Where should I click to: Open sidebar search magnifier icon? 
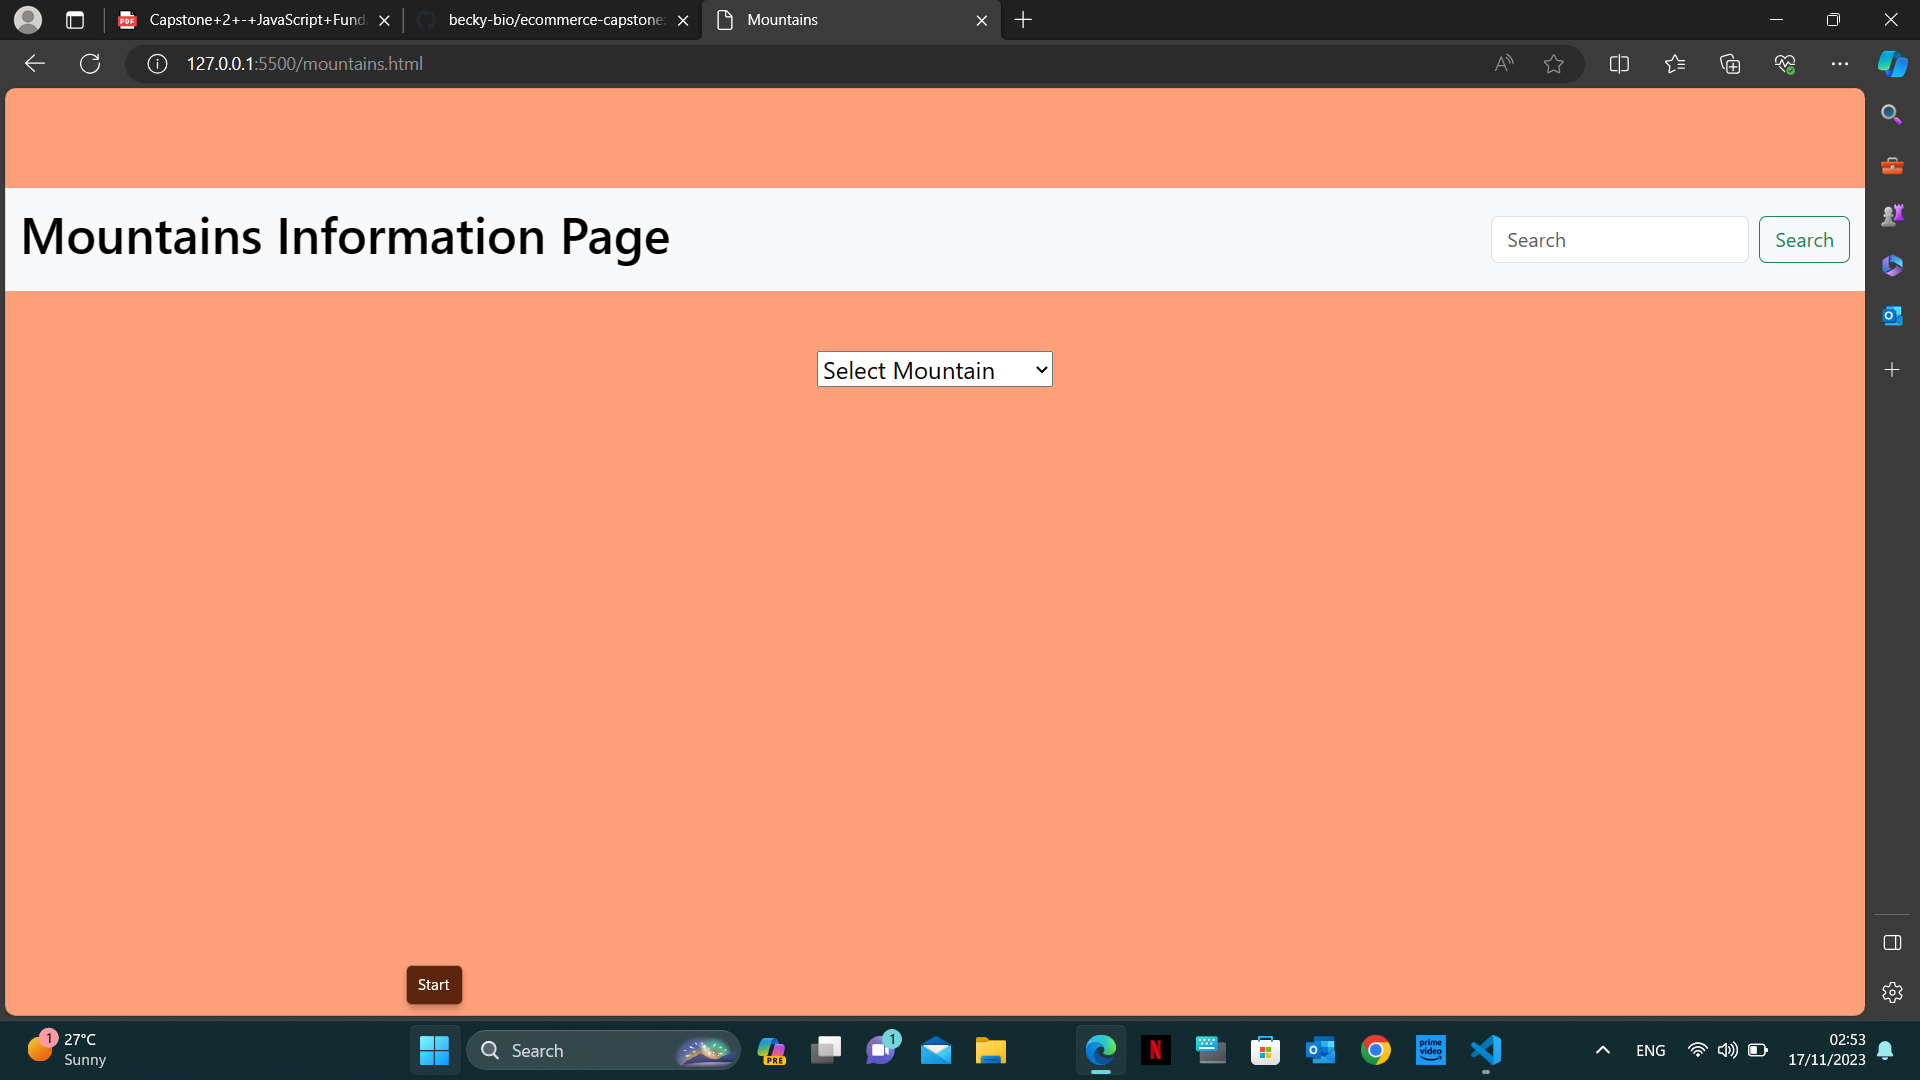(1891, 115)
